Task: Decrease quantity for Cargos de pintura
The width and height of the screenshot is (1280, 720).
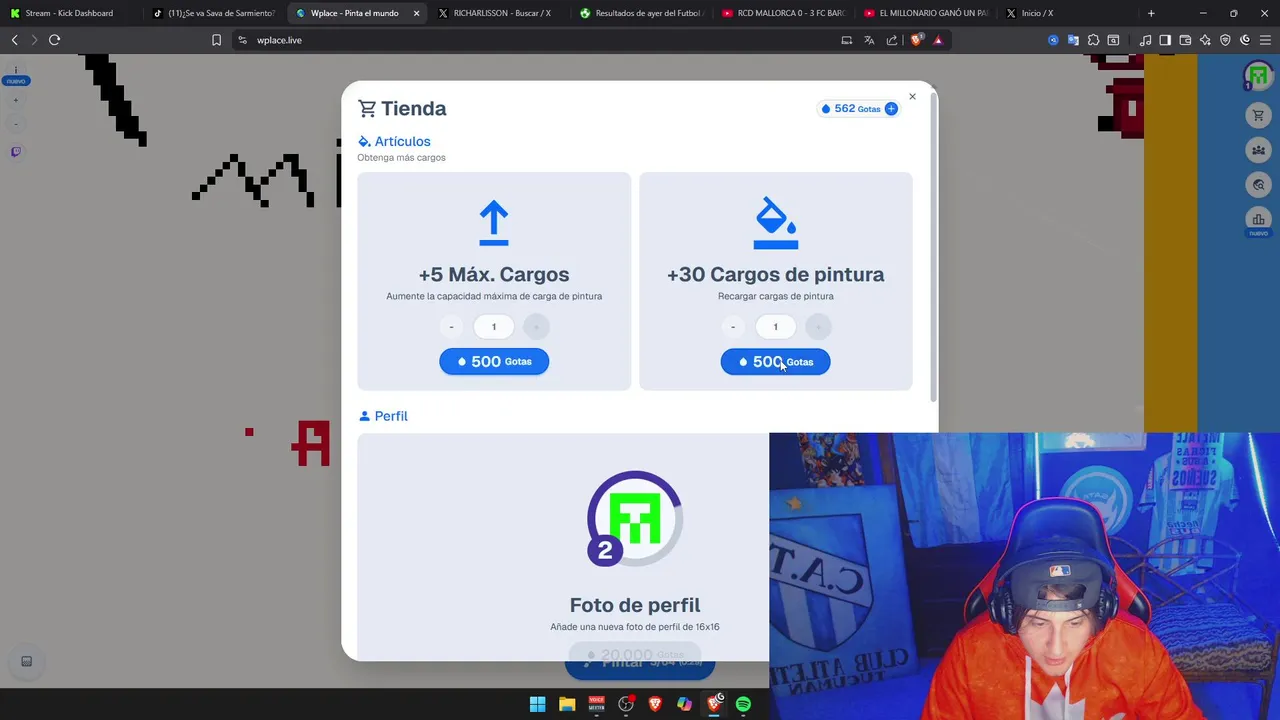Action: [x=733, y=327]
